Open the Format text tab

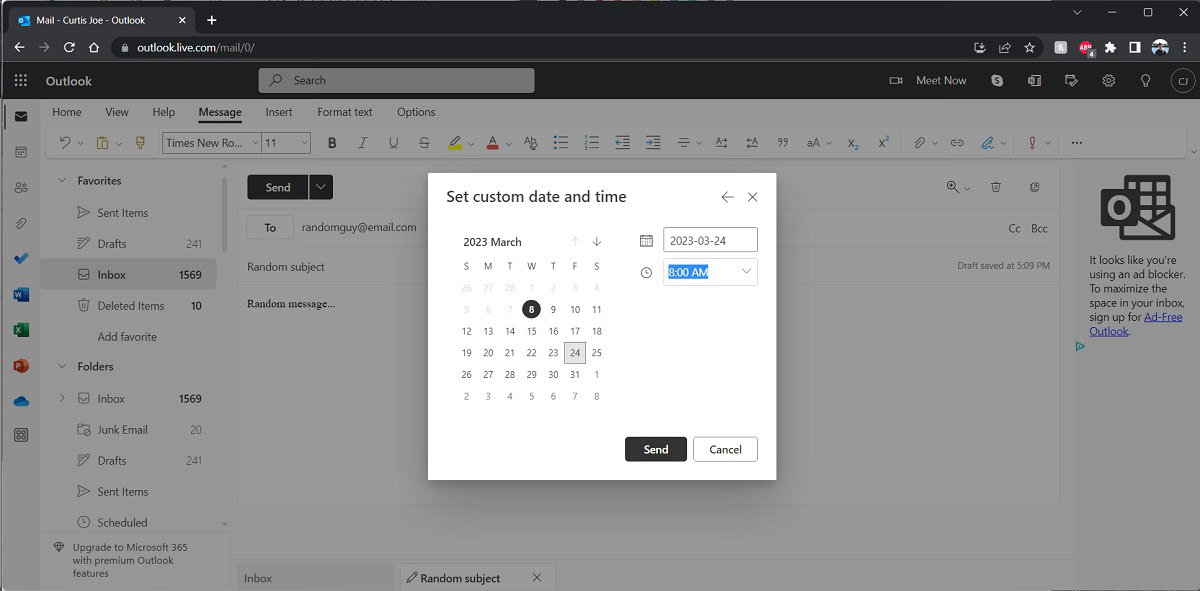tap(345, 112)
